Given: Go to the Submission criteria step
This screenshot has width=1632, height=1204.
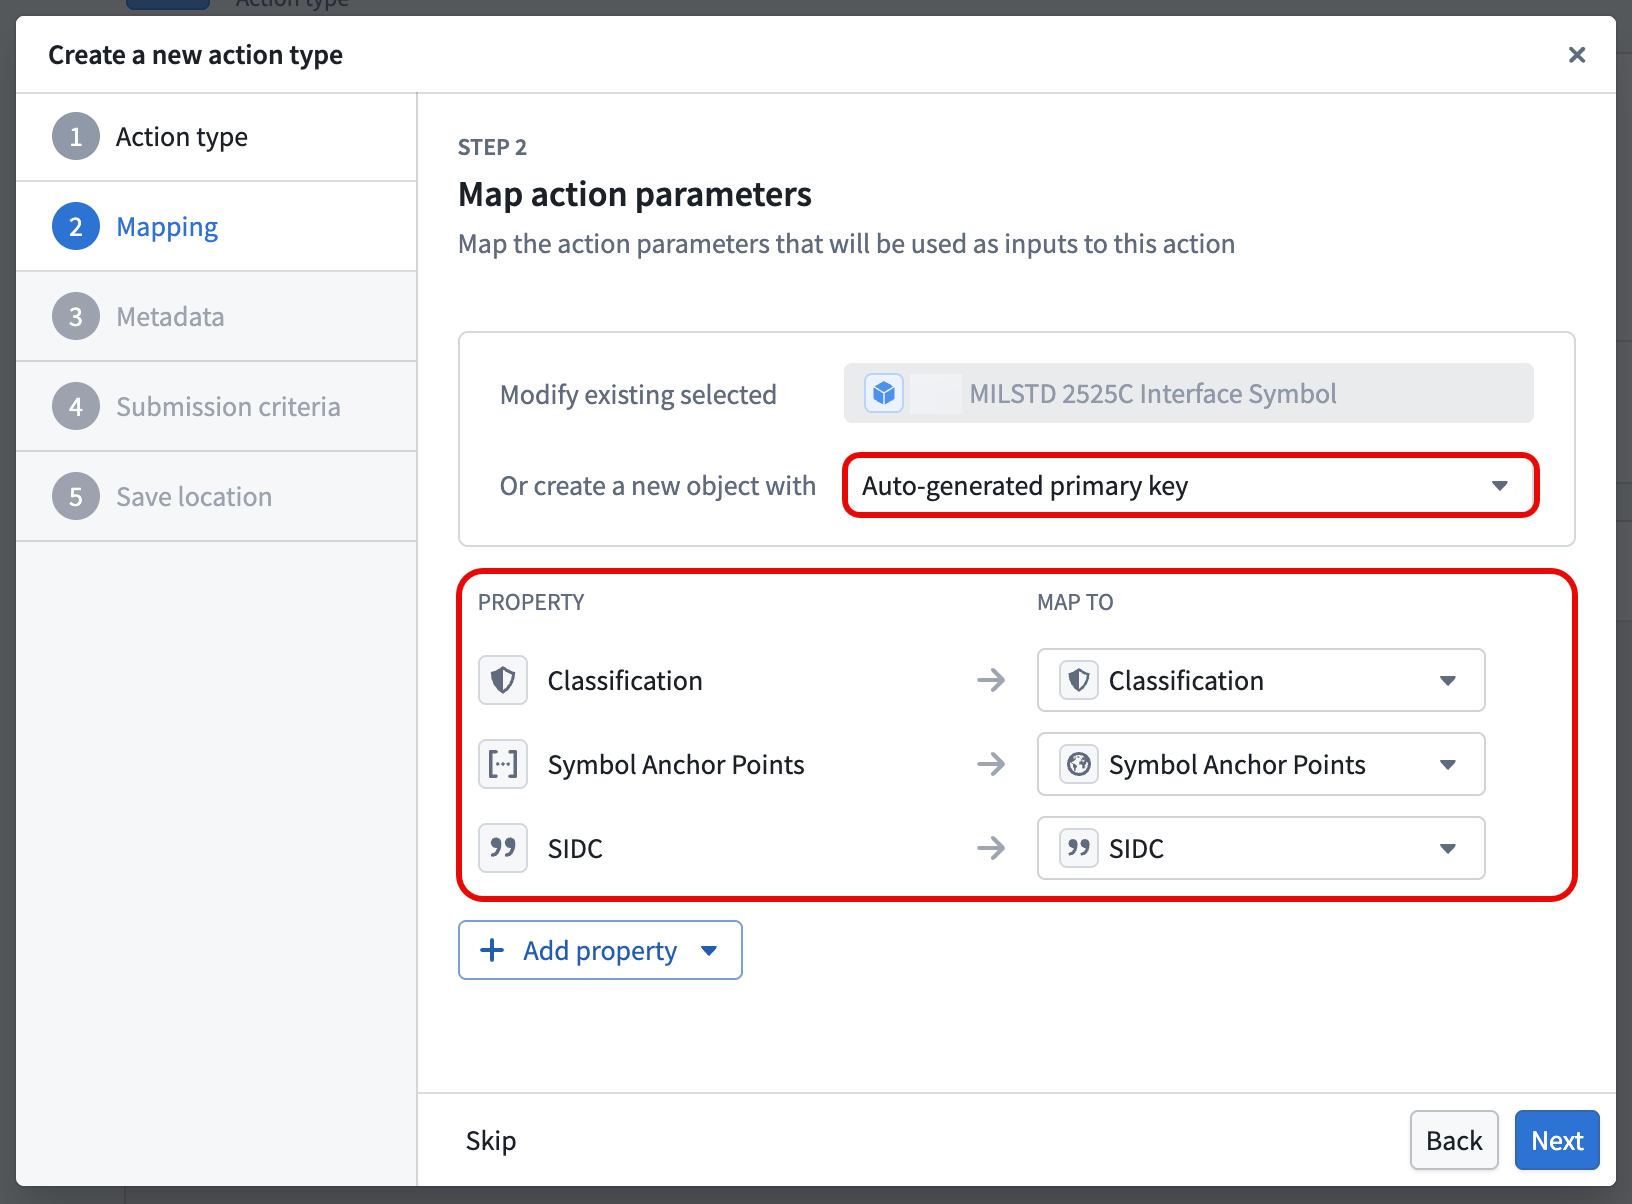Looking at the screenshot, I should 216,407.
